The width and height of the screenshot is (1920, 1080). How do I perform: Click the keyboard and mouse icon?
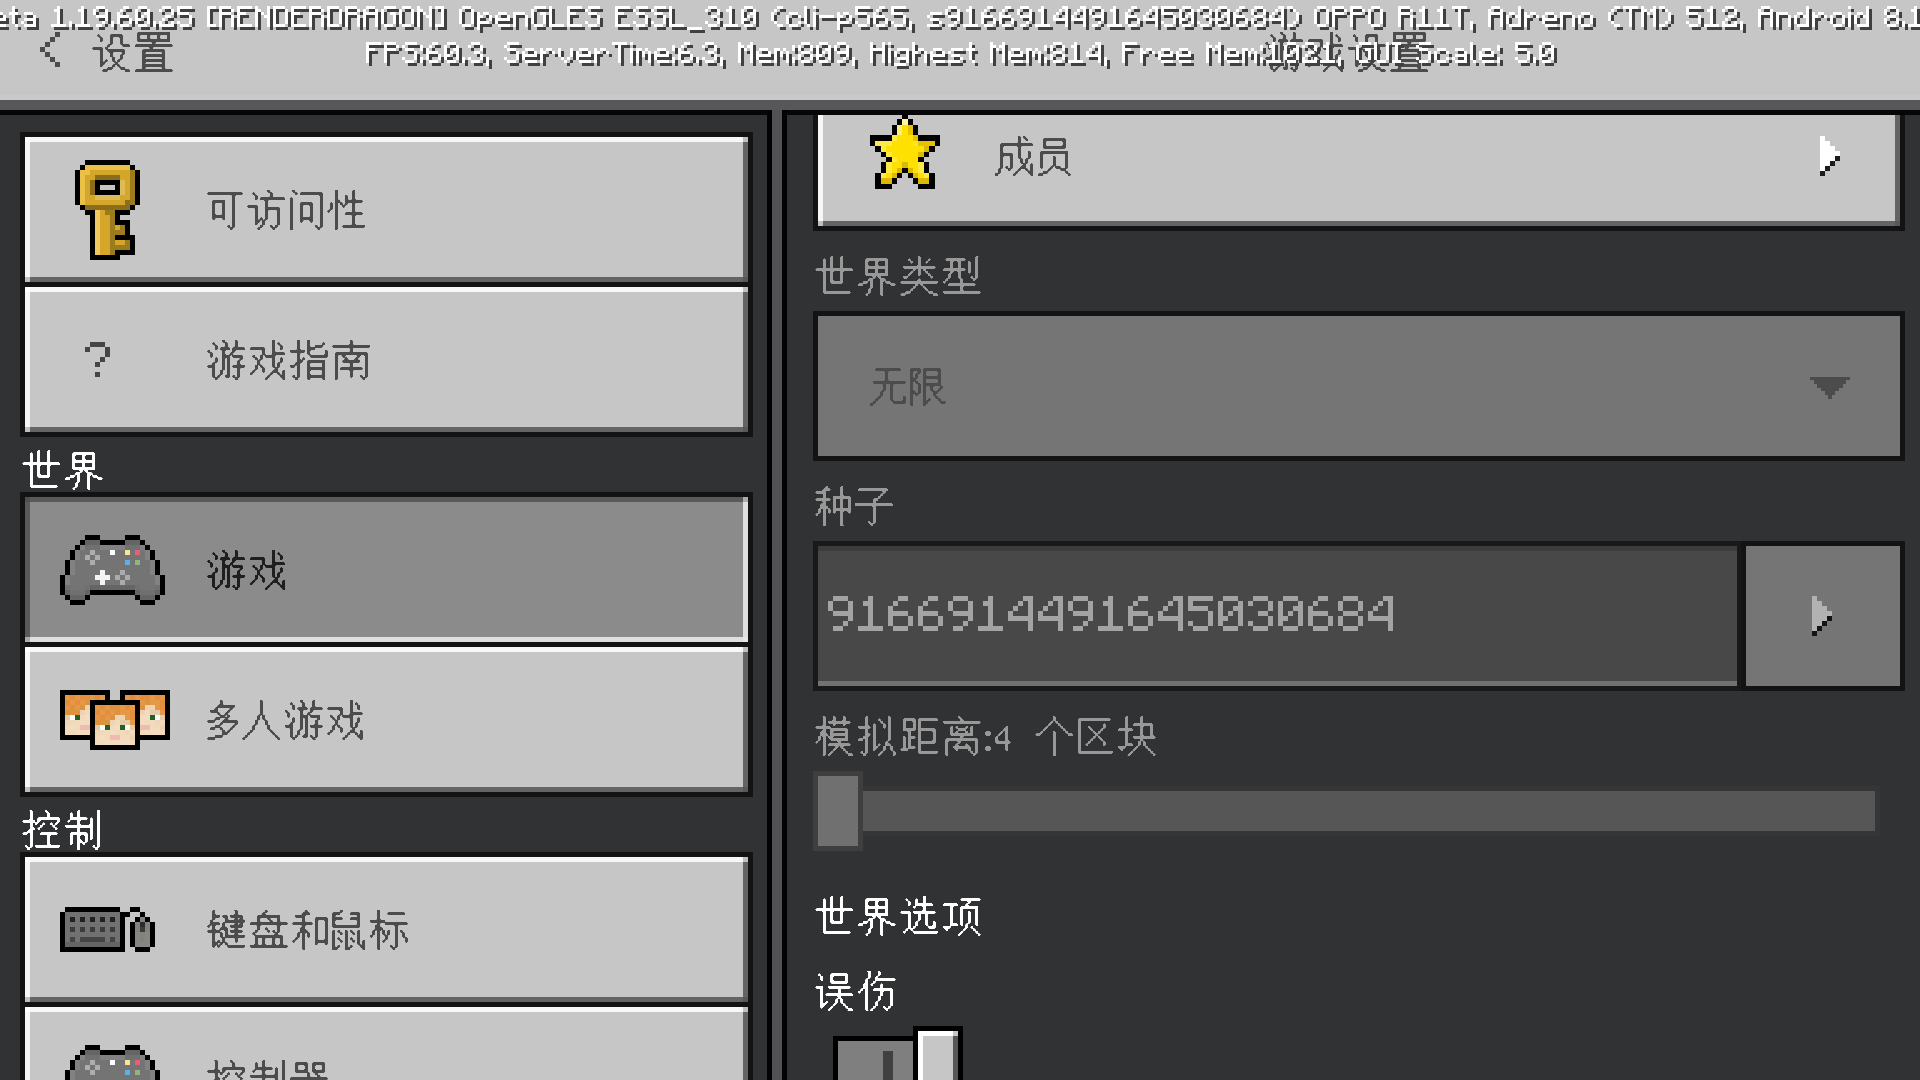click(108, 929)
